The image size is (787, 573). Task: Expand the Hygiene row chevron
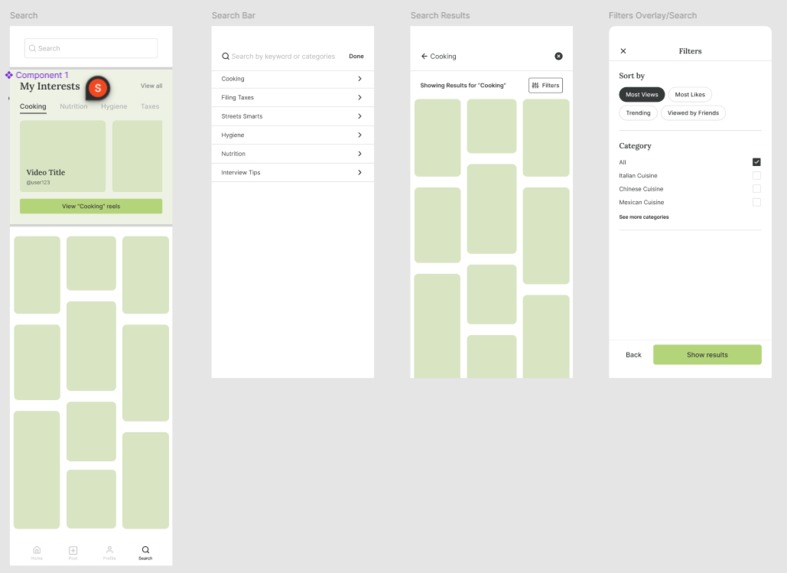pyautogui.click(x=360, y=135)
